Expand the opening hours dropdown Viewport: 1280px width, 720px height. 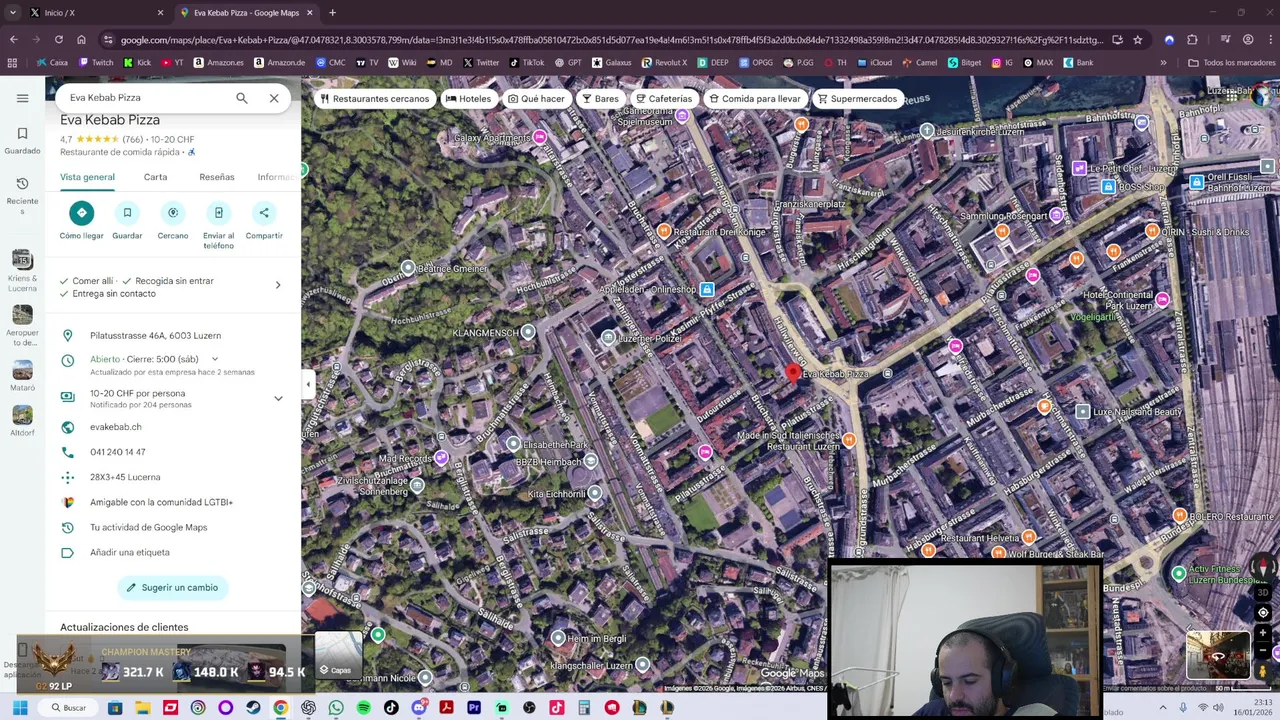pos(214,359)
